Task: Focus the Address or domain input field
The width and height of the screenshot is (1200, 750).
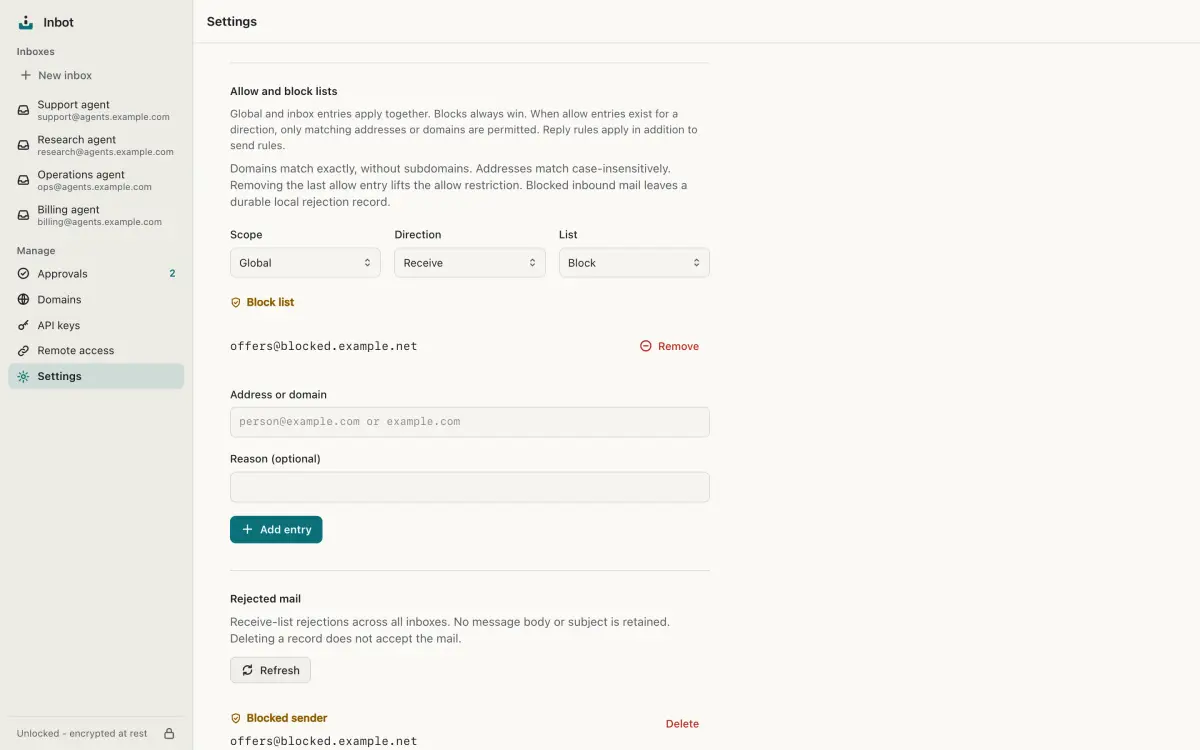Action: [470, 422]
